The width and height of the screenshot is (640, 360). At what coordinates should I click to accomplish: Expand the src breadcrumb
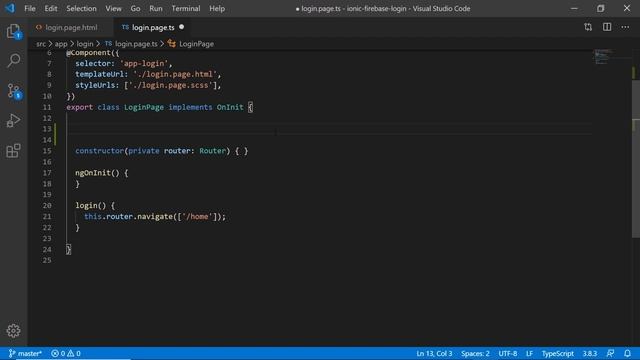[x=41, y=44]
